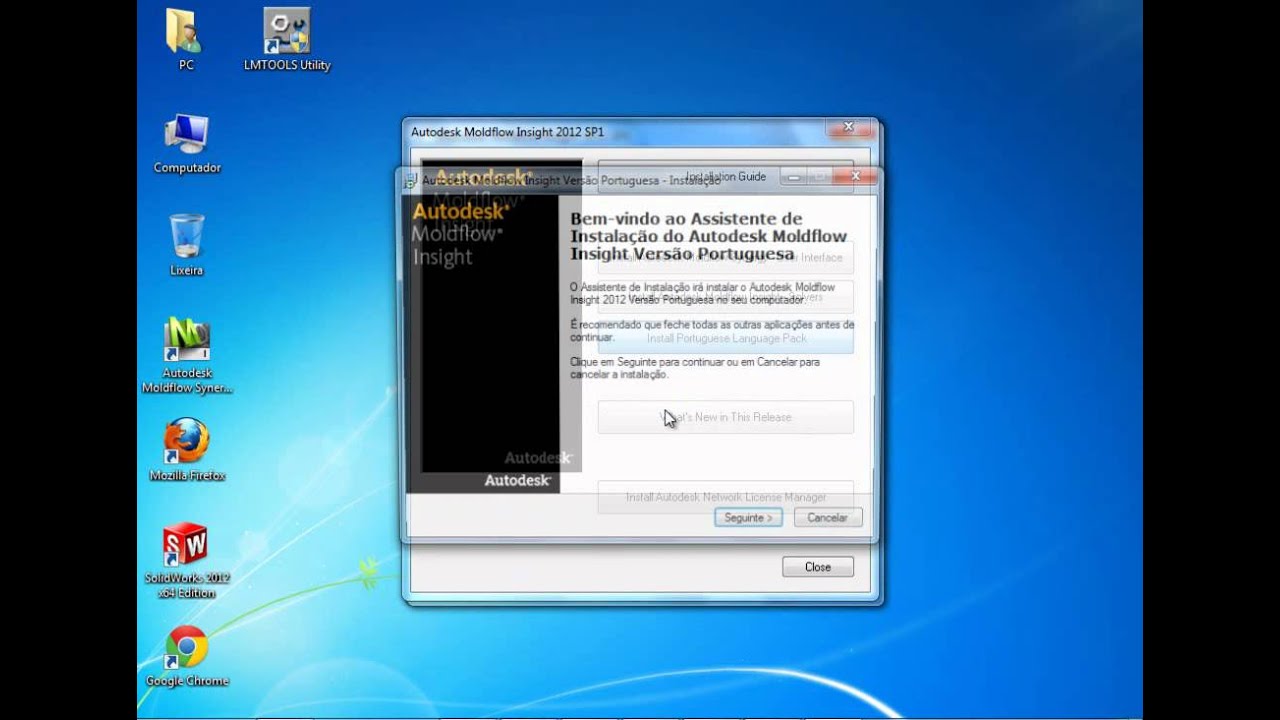Select the Lixeira recycle bin icon
The height and width of the screenshot is (720, 1280).
[x=187, y=243]
